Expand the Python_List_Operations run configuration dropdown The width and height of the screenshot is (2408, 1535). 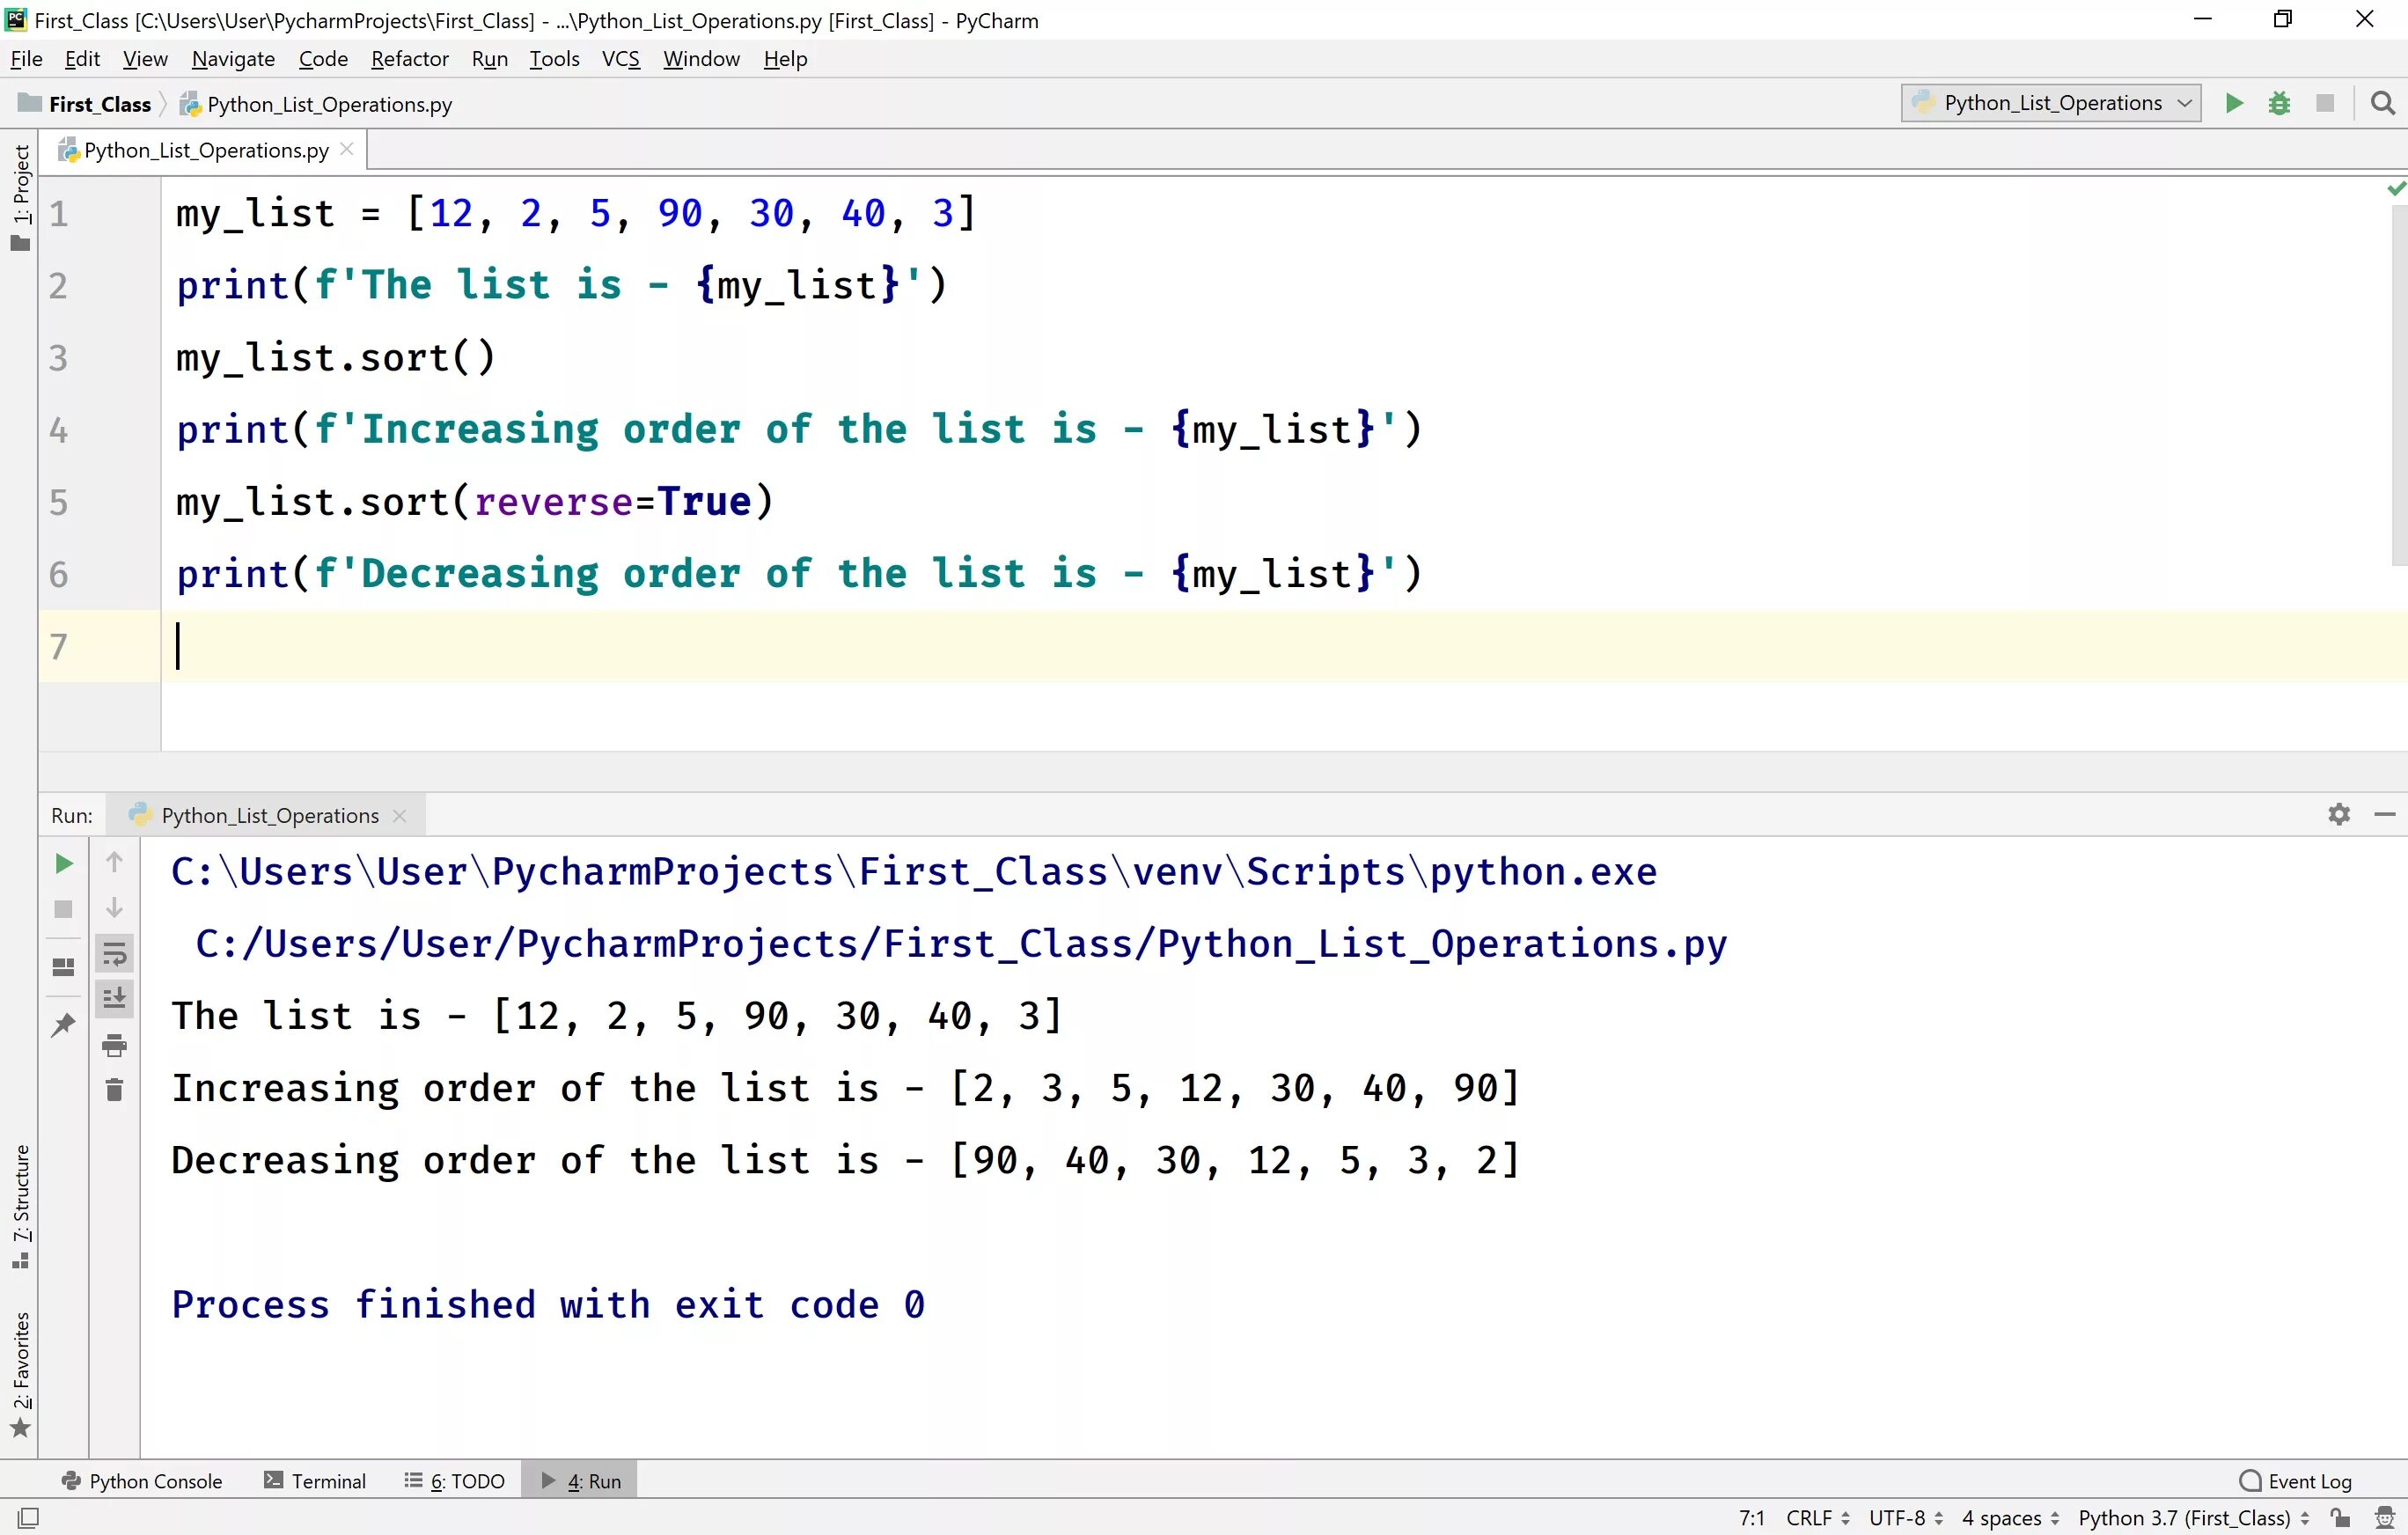tap(2184, 102)
